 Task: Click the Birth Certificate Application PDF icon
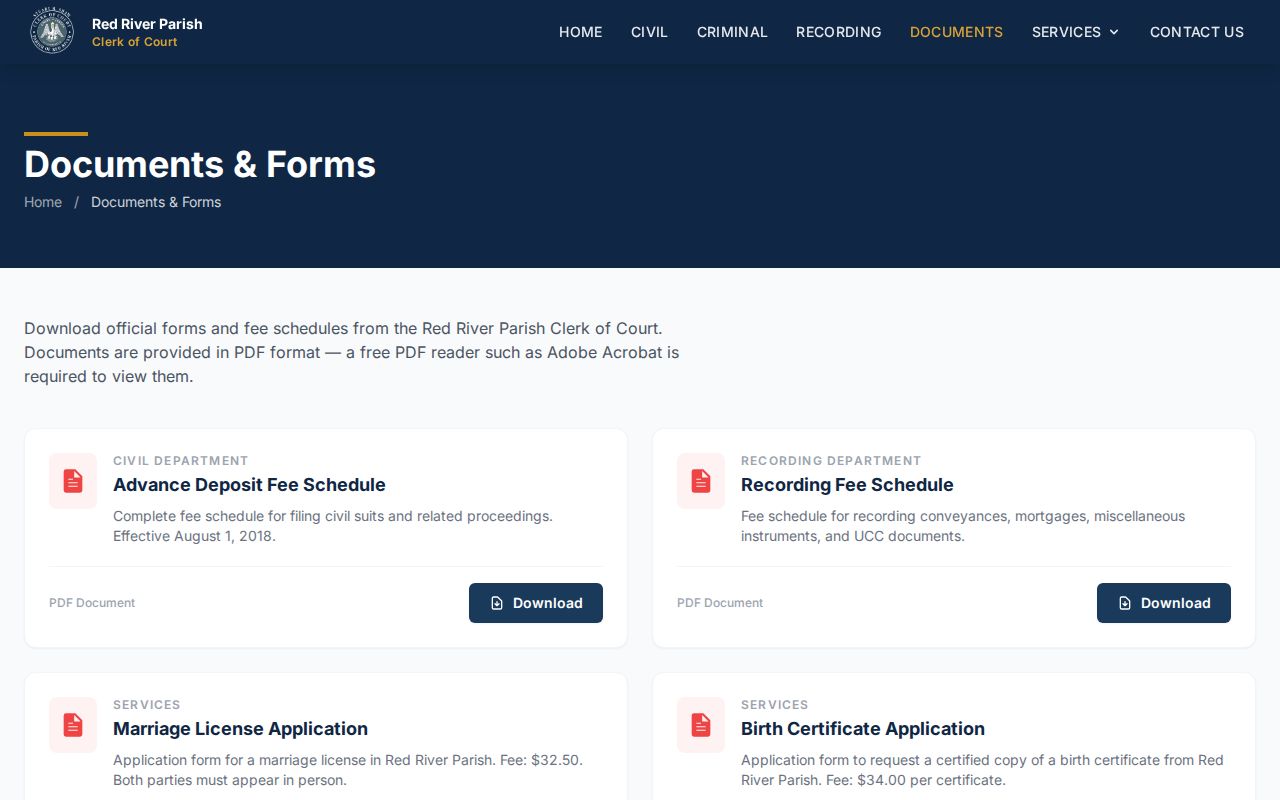701,725
